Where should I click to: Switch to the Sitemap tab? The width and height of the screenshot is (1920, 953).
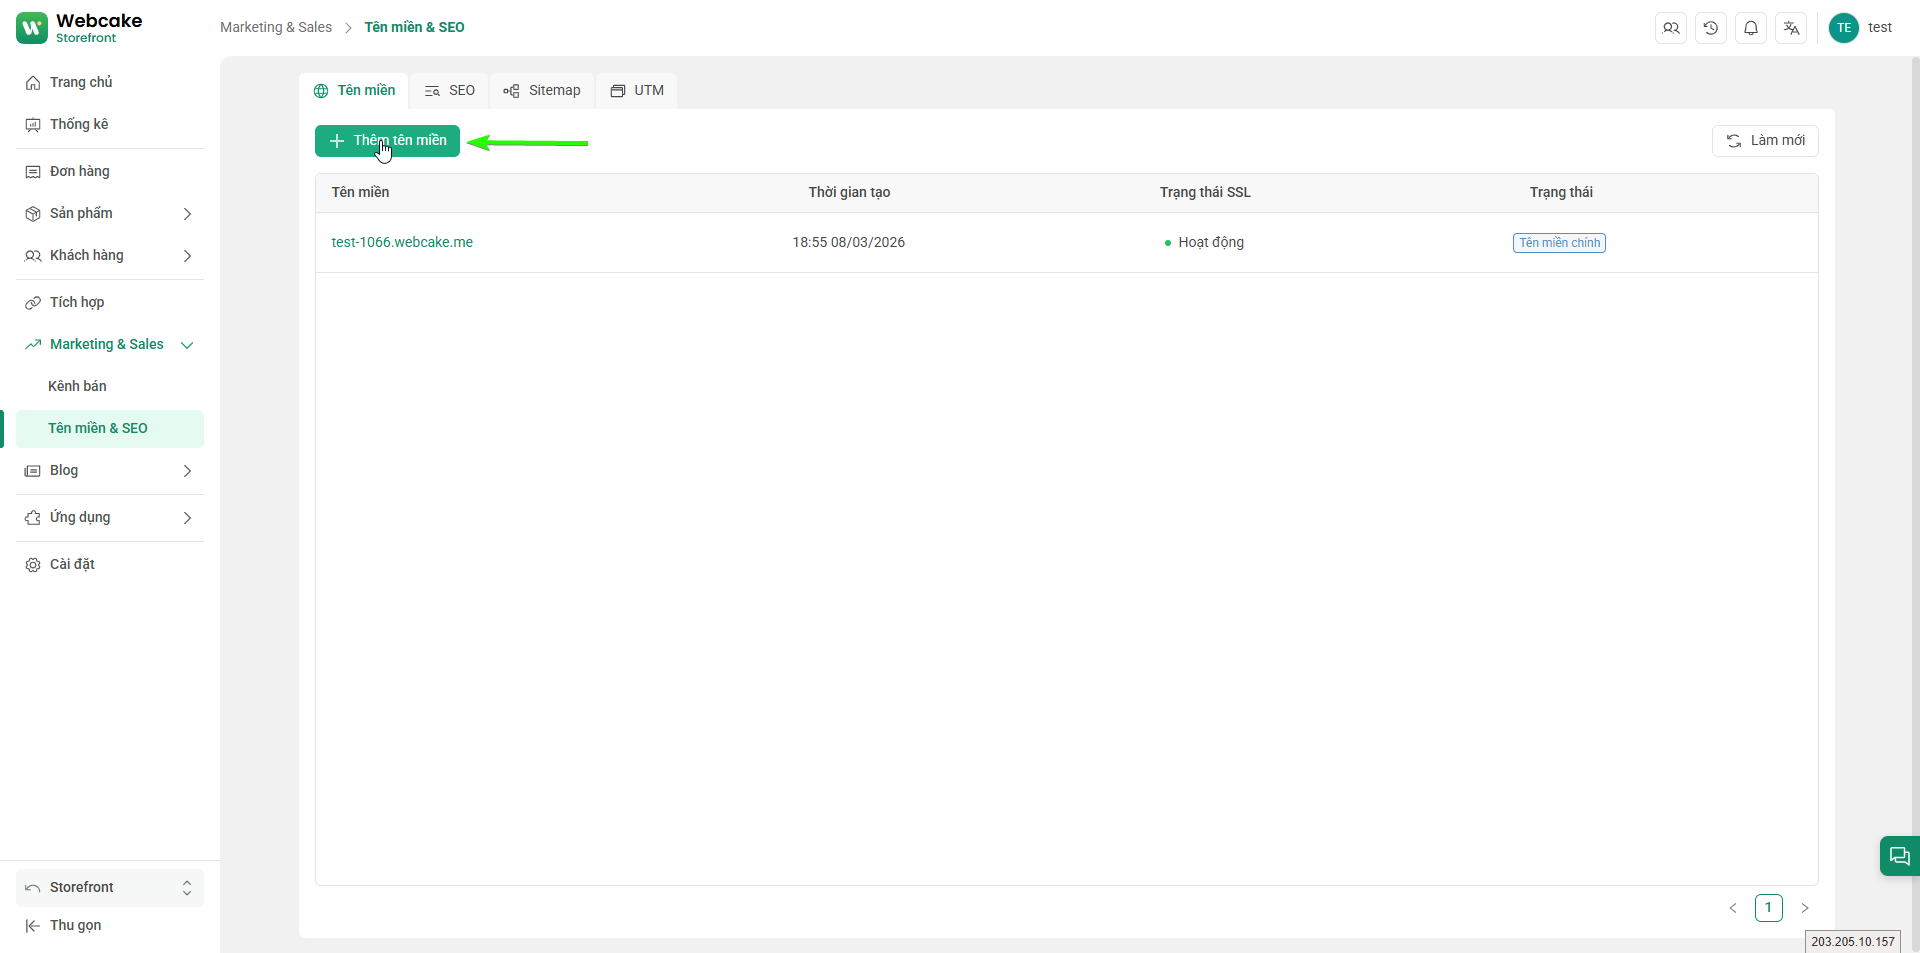[x=542, y=91]
